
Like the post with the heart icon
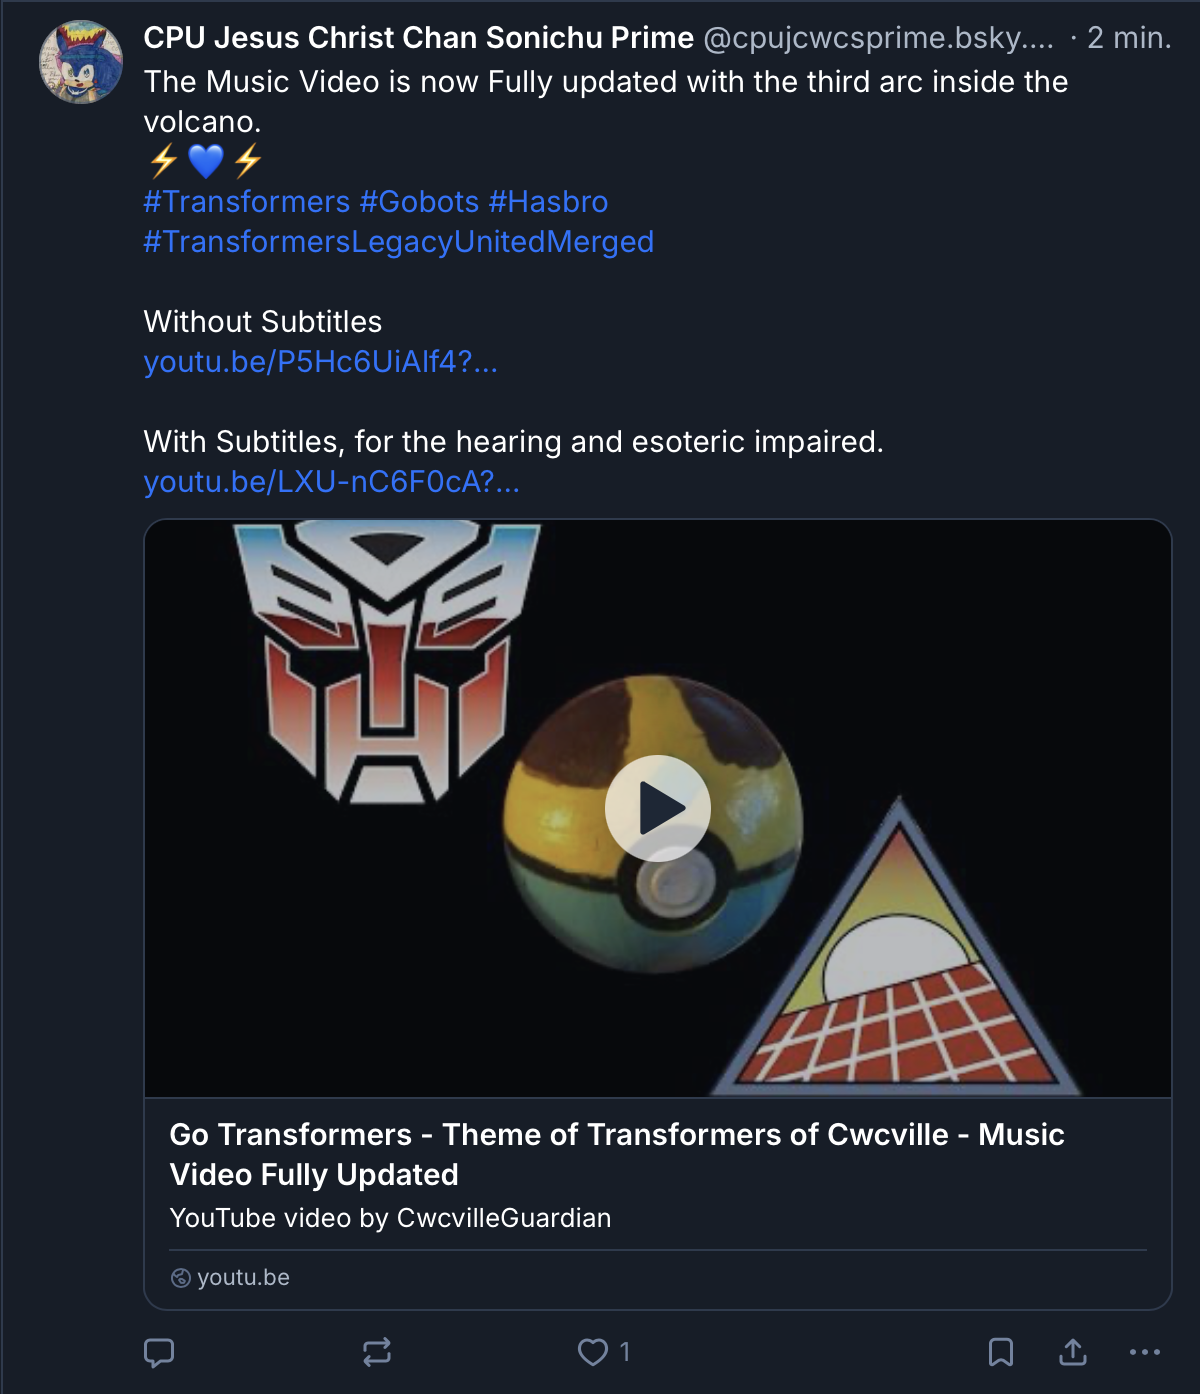(x=593, y=1352)
